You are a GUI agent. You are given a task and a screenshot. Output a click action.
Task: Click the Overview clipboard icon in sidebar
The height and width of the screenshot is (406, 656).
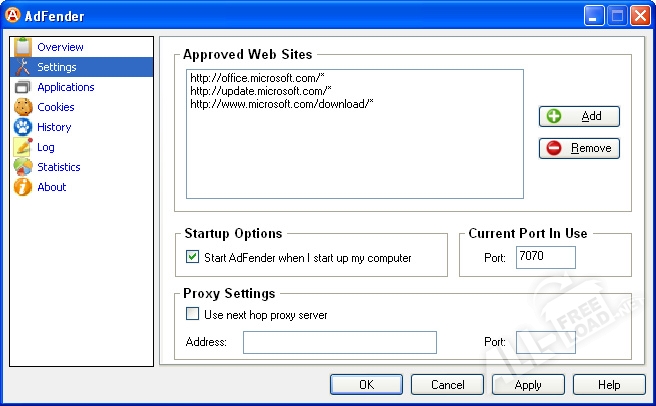coord(22,47)
